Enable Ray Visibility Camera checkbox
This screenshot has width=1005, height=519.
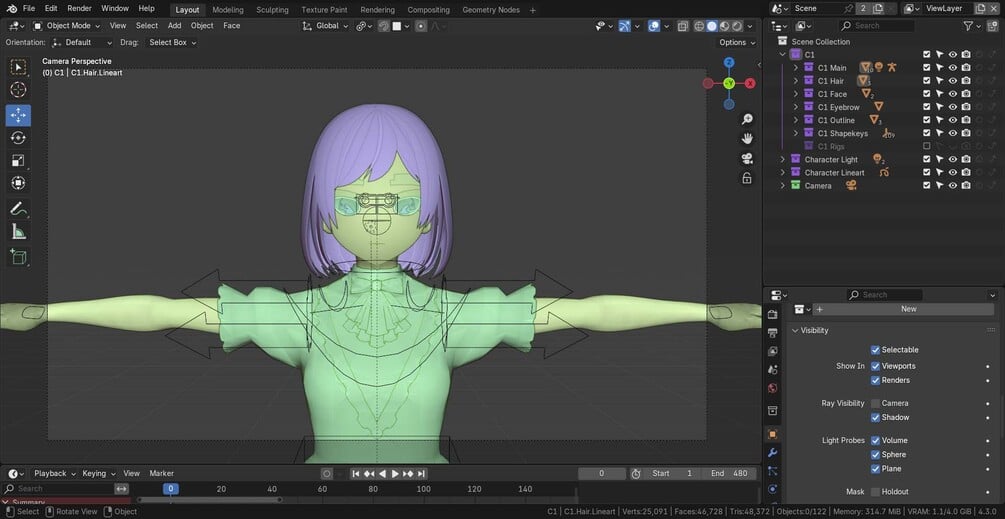pos(875,403)
